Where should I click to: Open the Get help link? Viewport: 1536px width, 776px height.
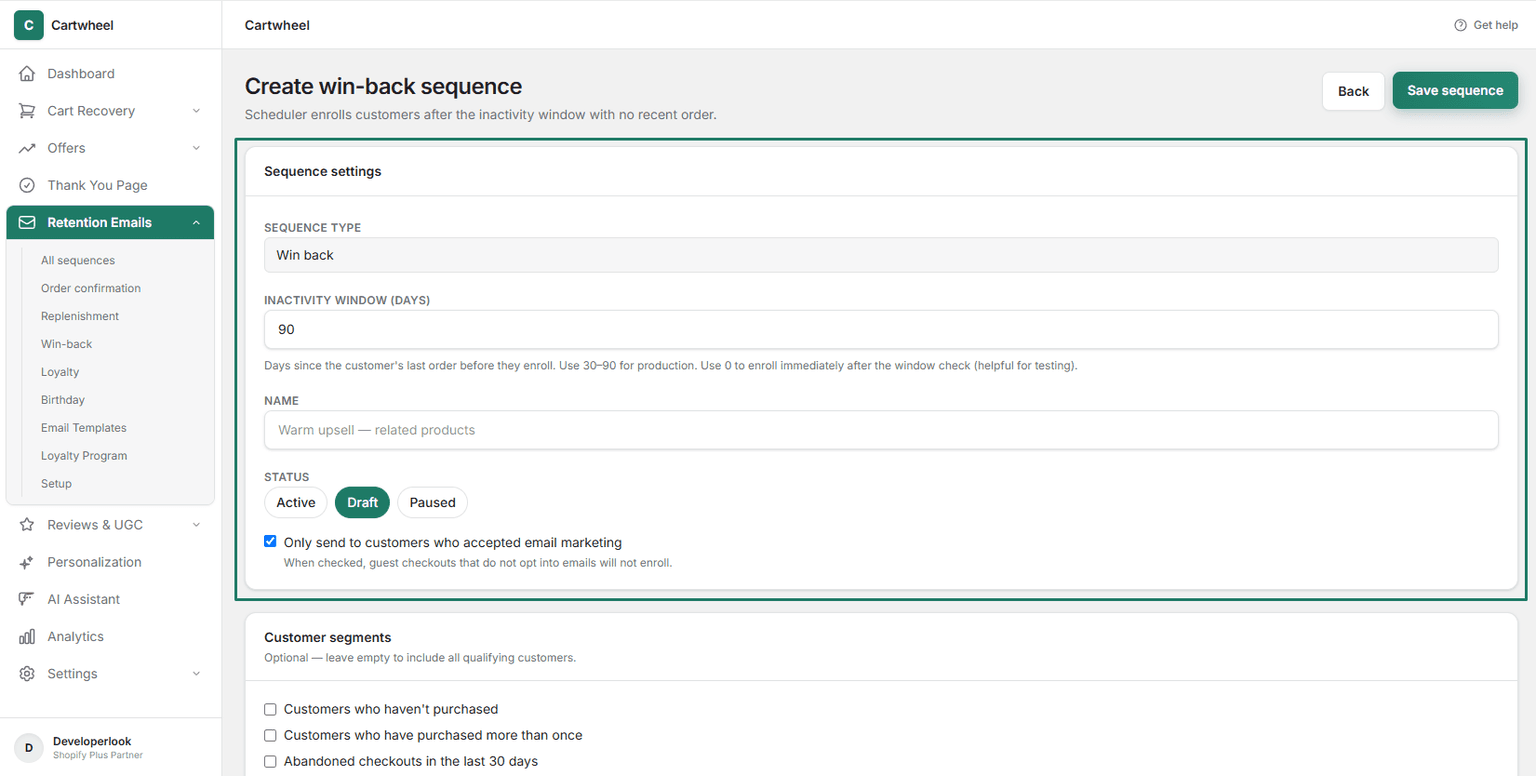[1486, 25]
